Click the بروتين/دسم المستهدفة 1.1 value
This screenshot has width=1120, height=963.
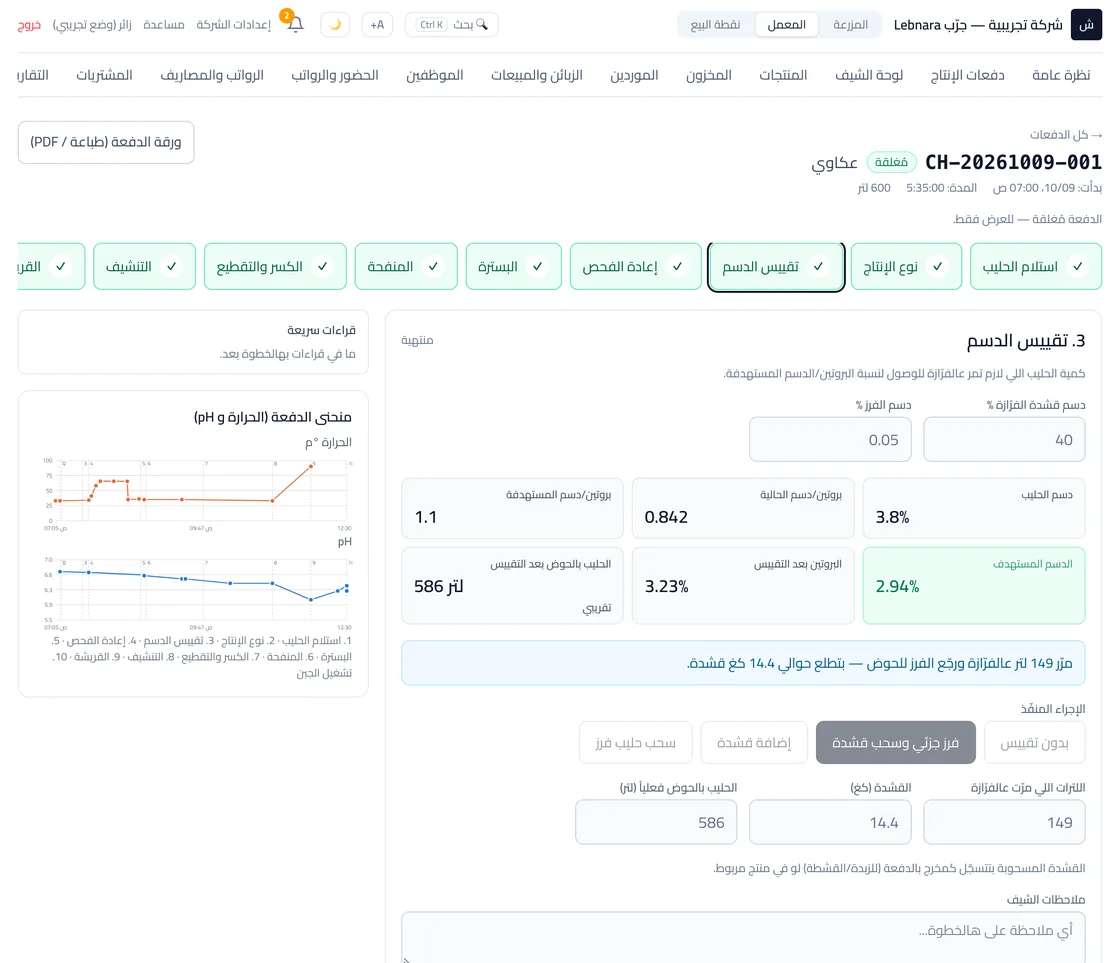coord(426,517)
